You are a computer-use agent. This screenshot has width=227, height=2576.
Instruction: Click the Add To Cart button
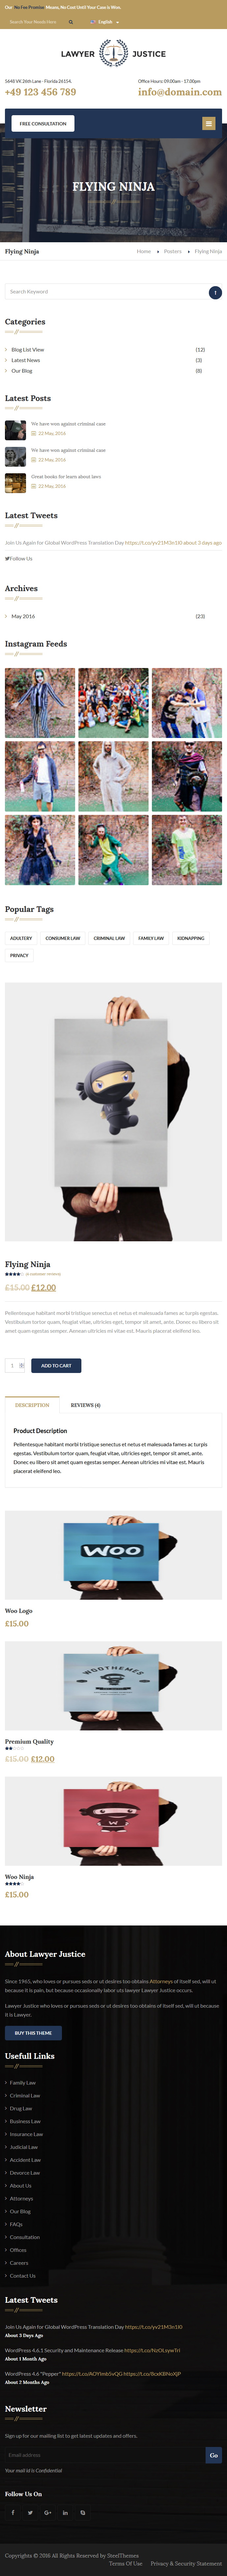tap(56, 1365)
